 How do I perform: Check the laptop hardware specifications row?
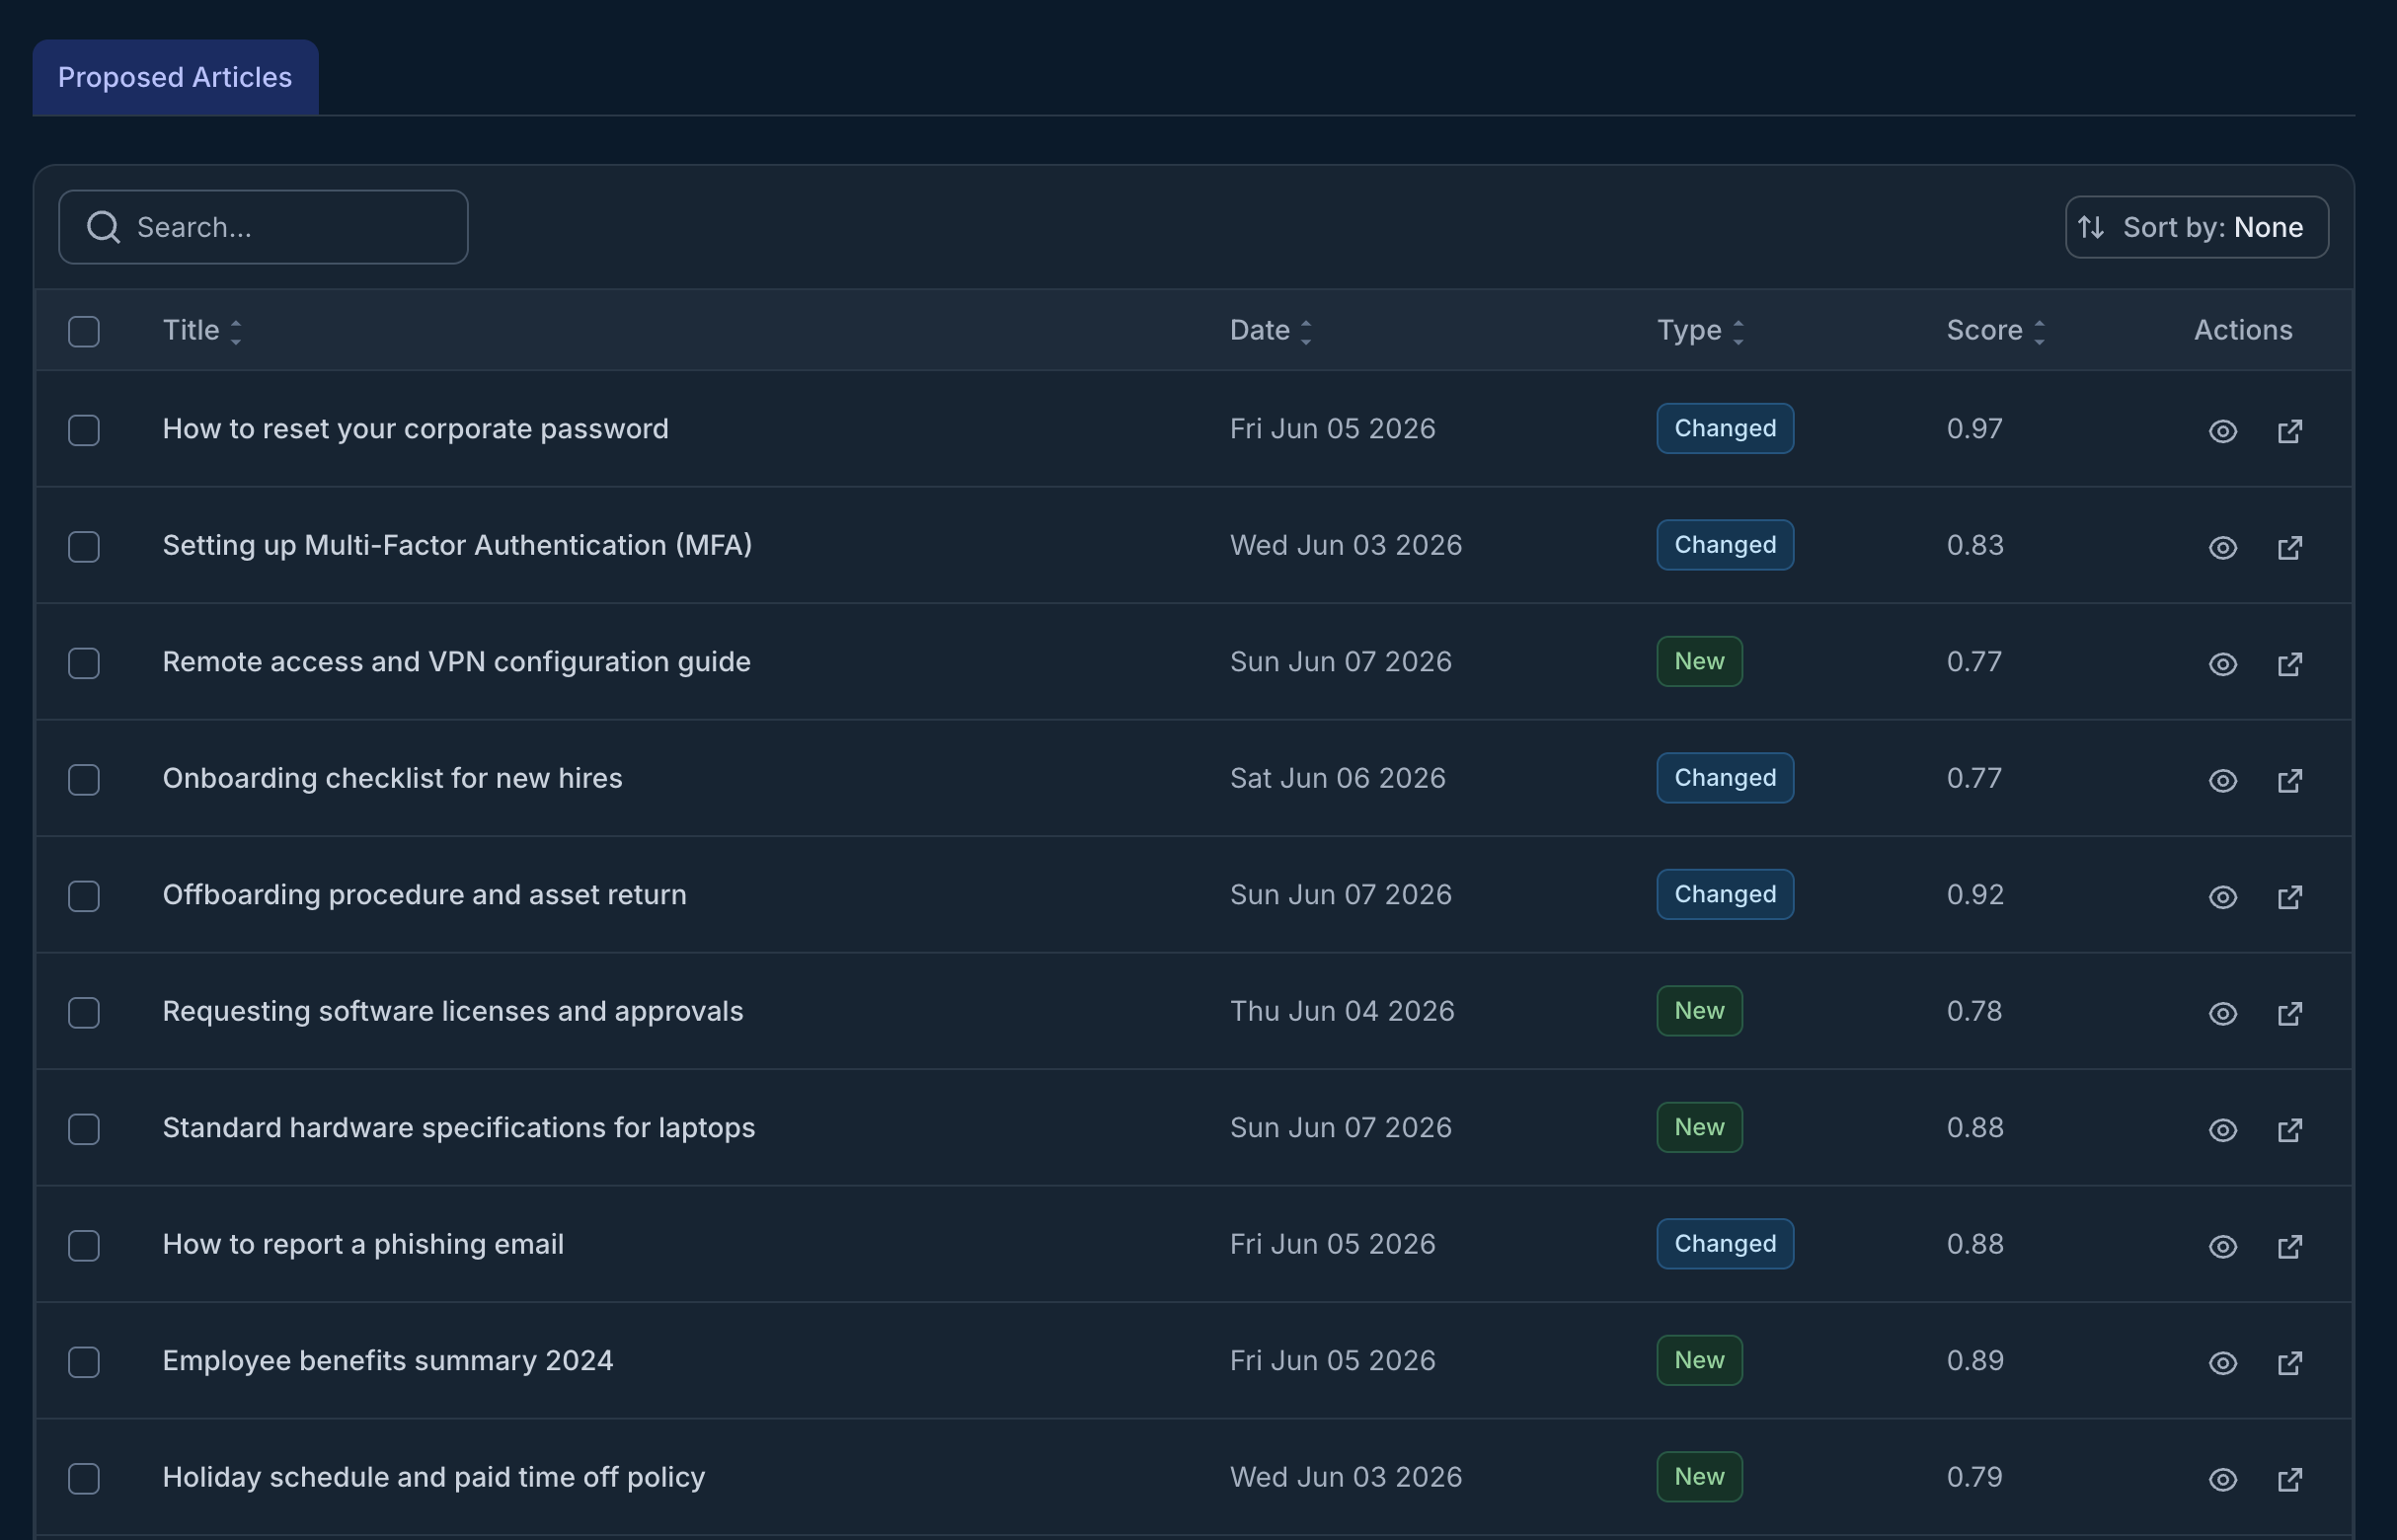pyautogui.click(x=84, y=1129)
